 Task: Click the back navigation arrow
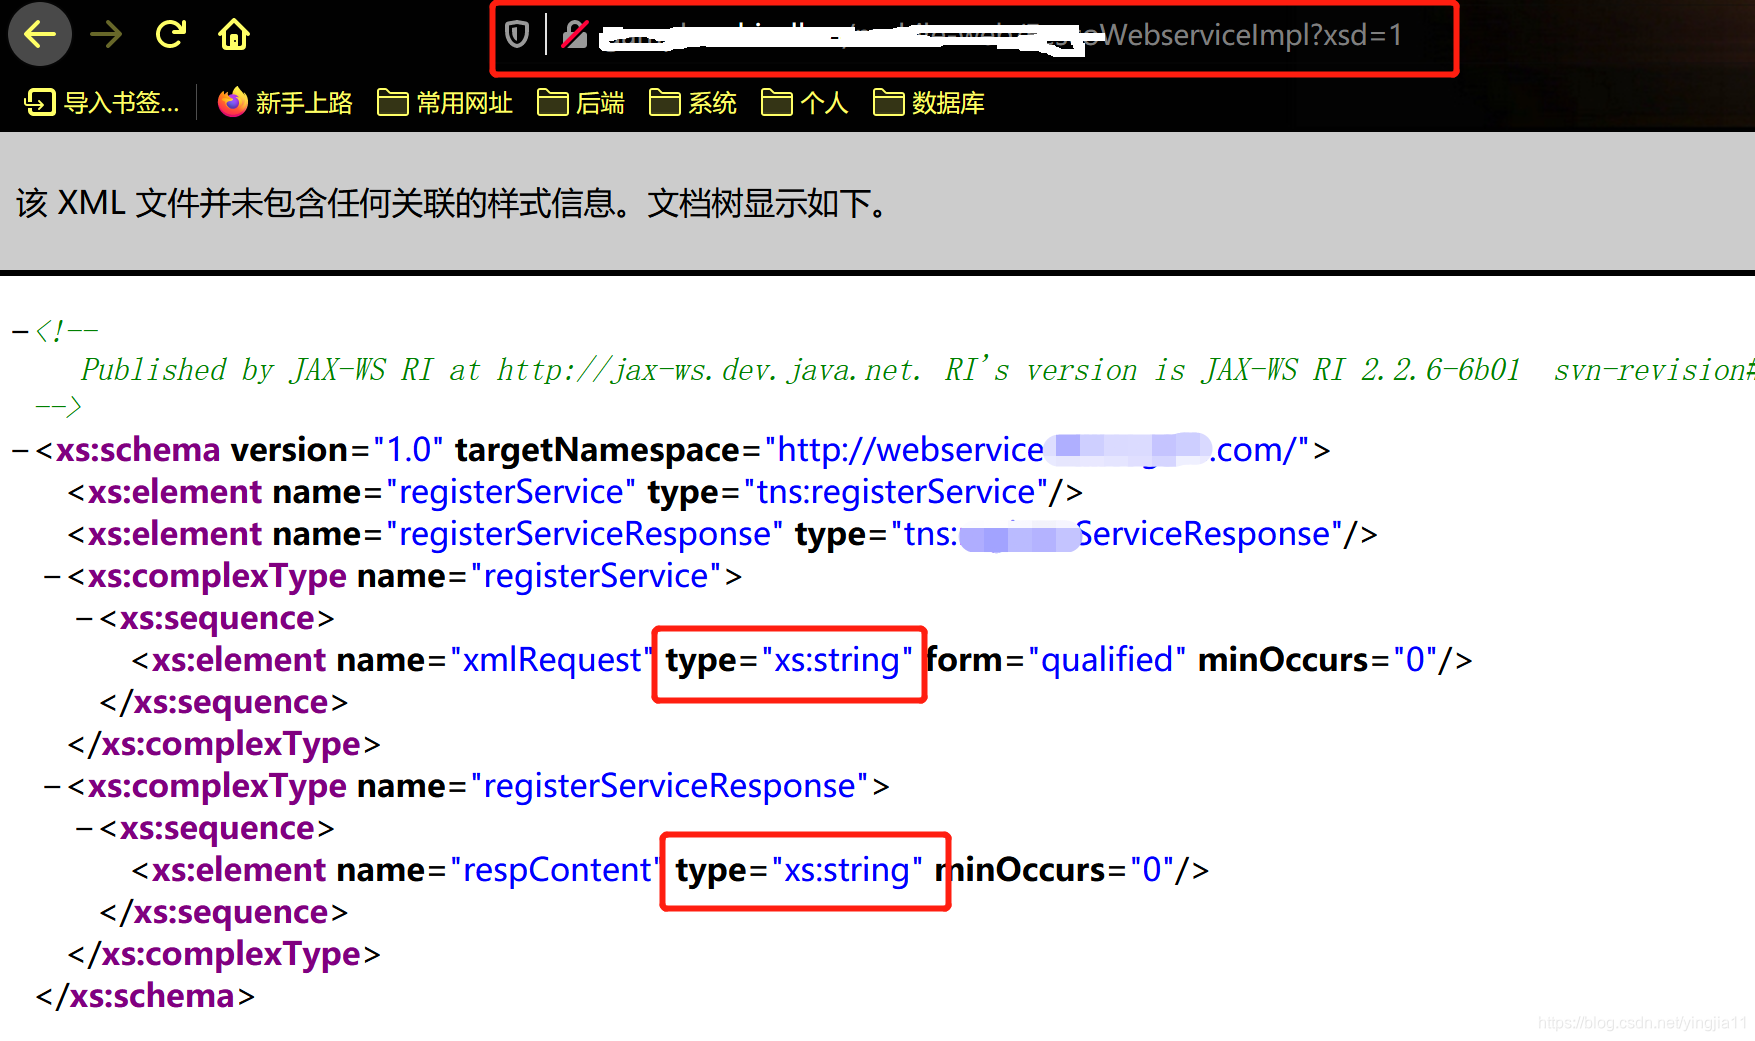click(38, 33)
